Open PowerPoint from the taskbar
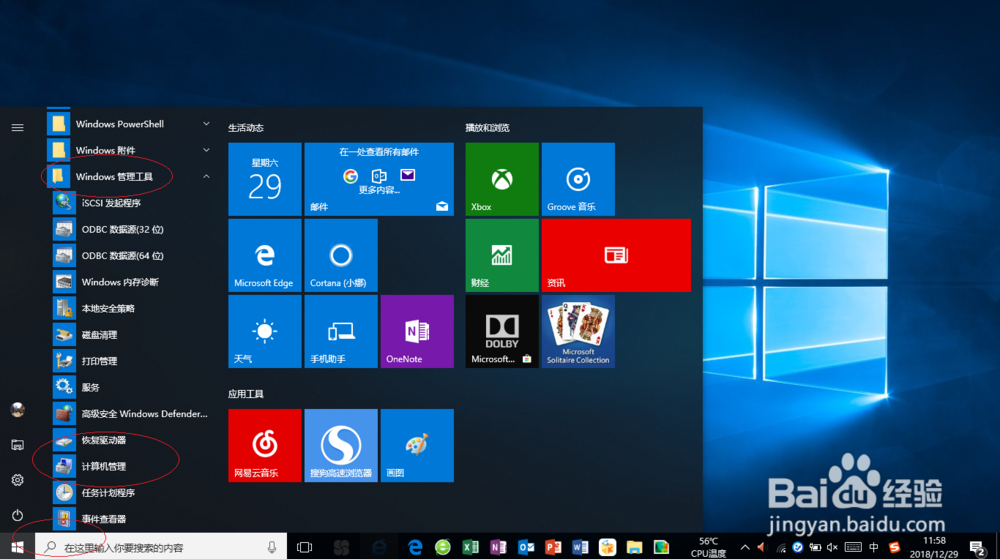 pyautogui.click(x=553, y=547)
